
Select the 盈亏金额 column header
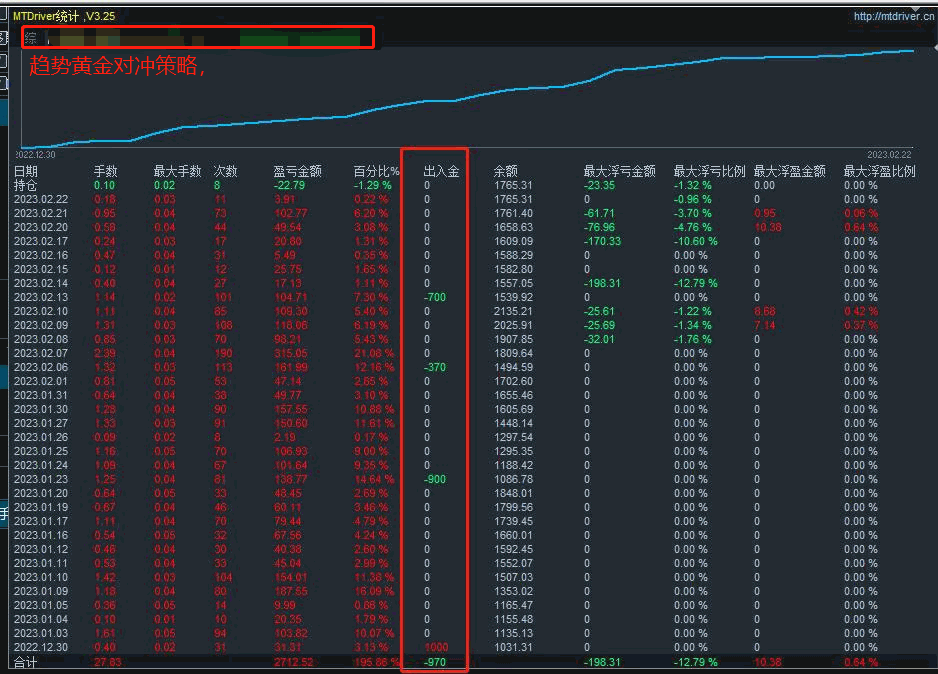click(x=297, y=171)
